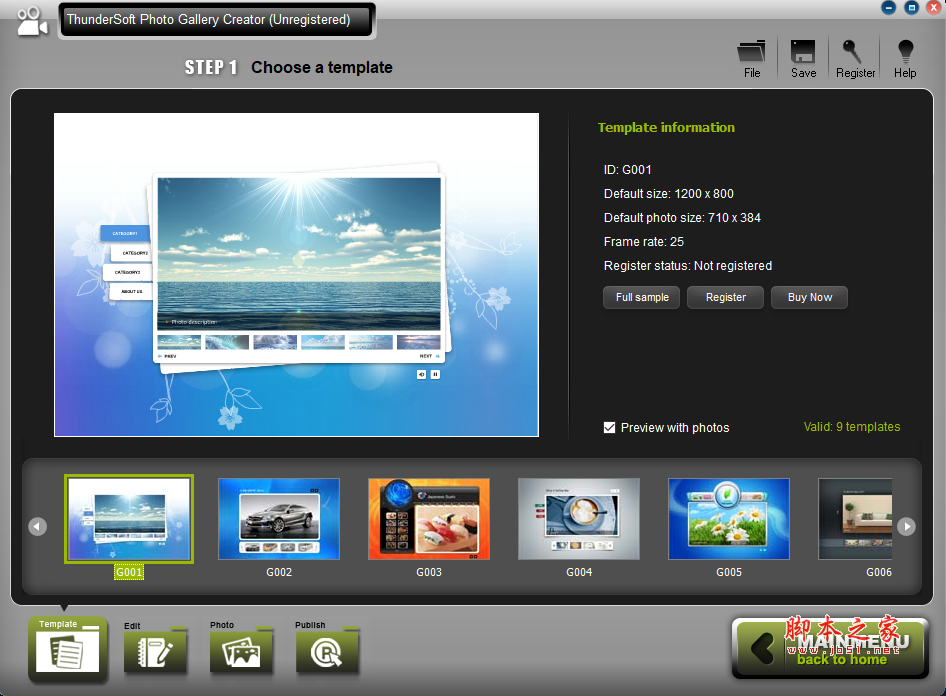Viewport: 946px width, 696px height.
Task: Close the application window
Action: [935, 8]
